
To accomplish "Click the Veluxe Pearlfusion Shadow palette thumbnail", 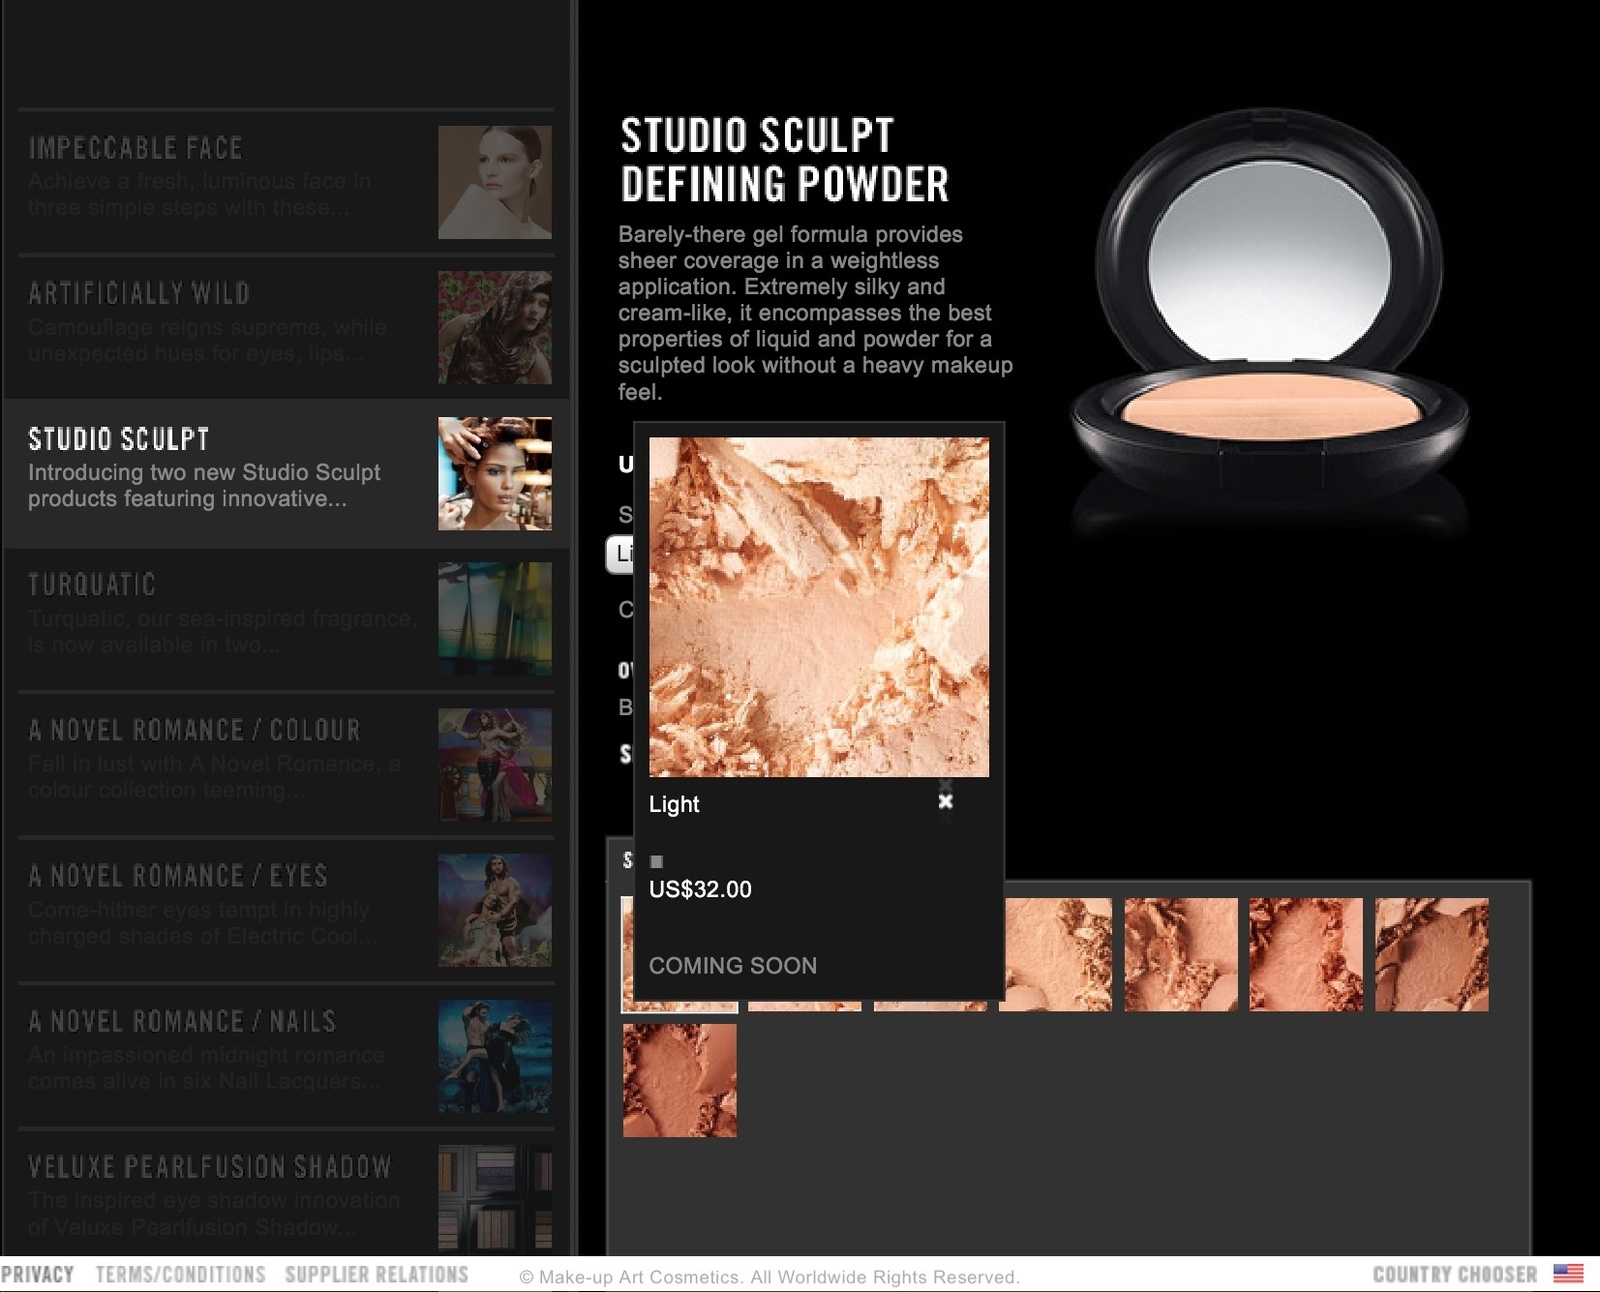I will pyautogui.click(x=495, y=1198).
